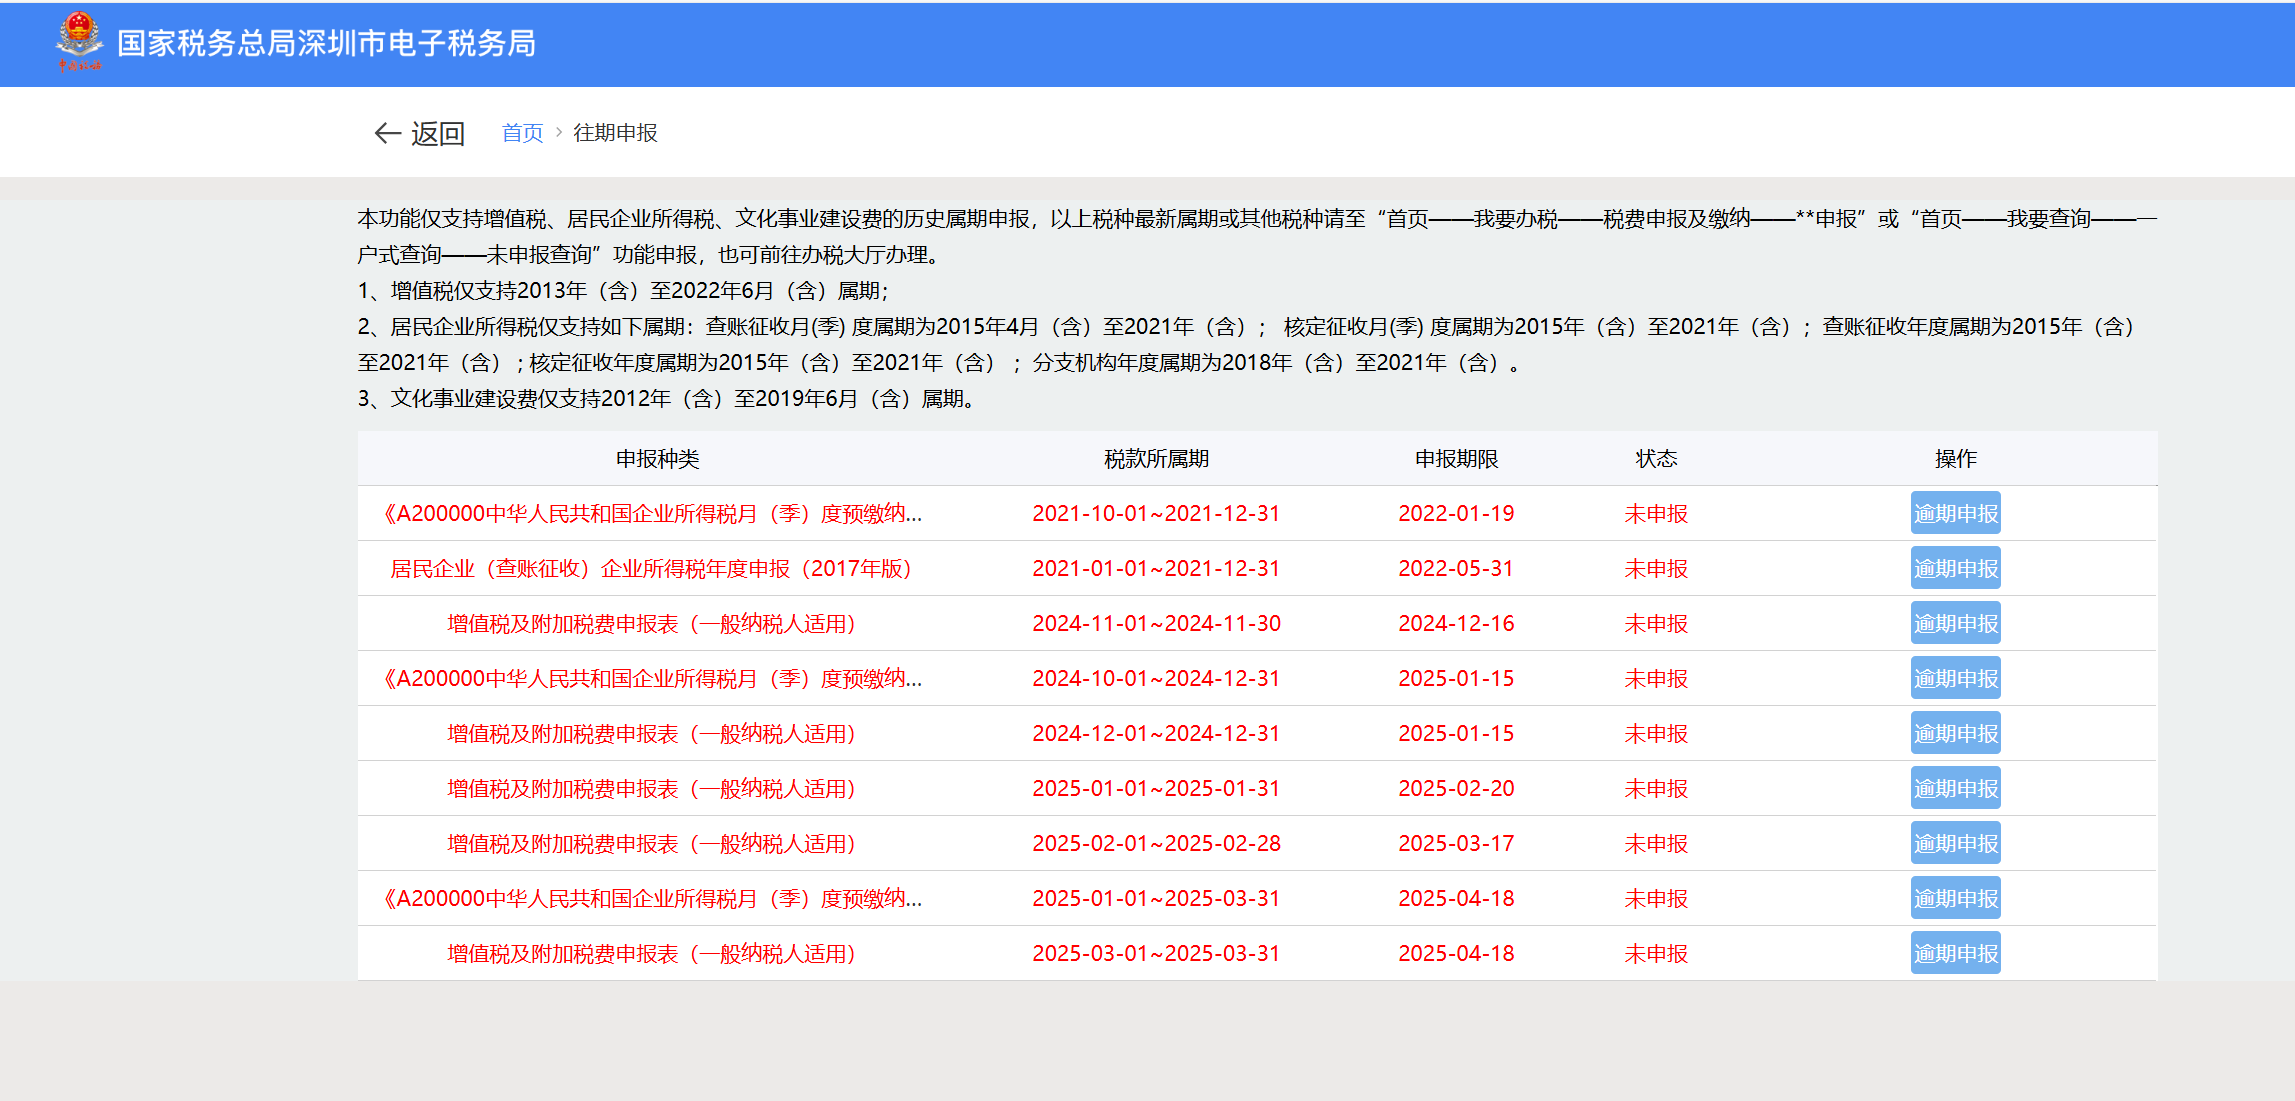Click deadline cell 2025-02-20
This screenshot has height=1101, width=2295.
coord(1456,788)
